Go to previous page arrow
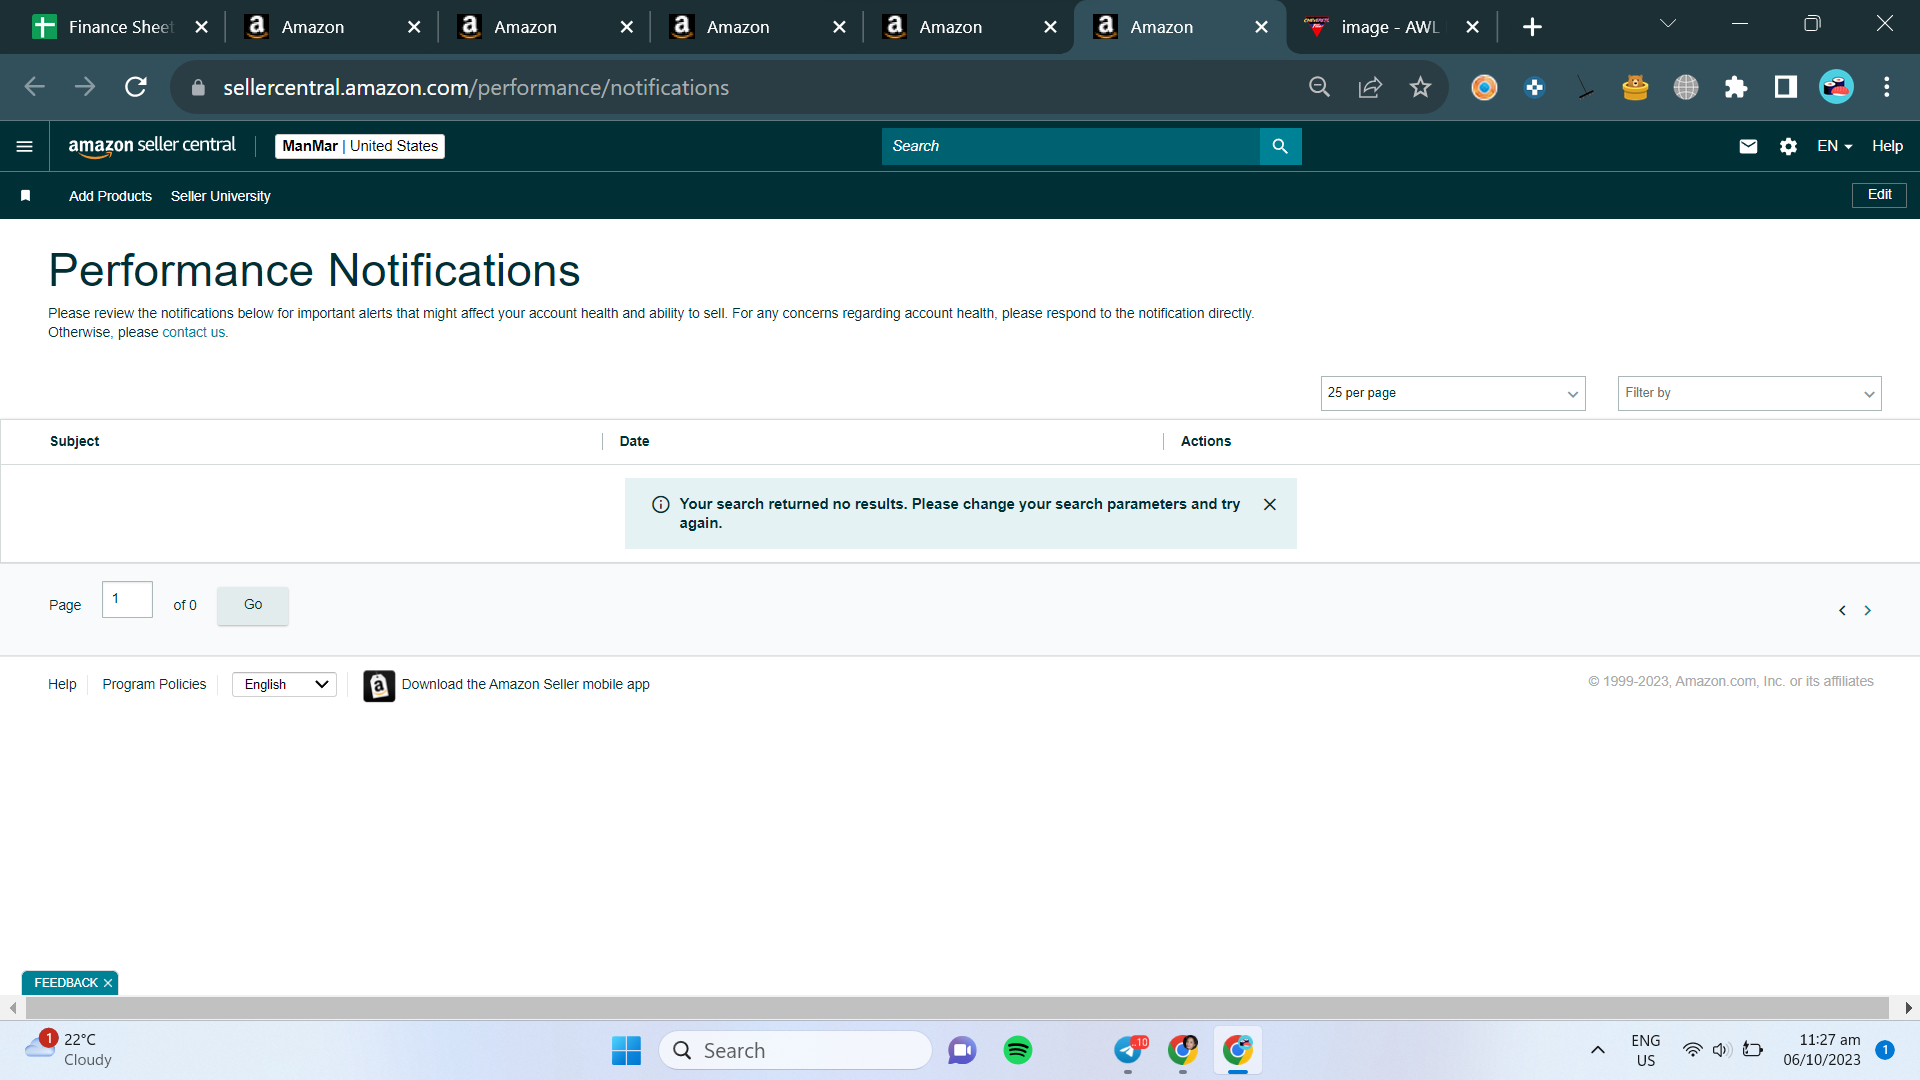The height and width of the screenshot is (1080, 1920). coord(1842,610)
